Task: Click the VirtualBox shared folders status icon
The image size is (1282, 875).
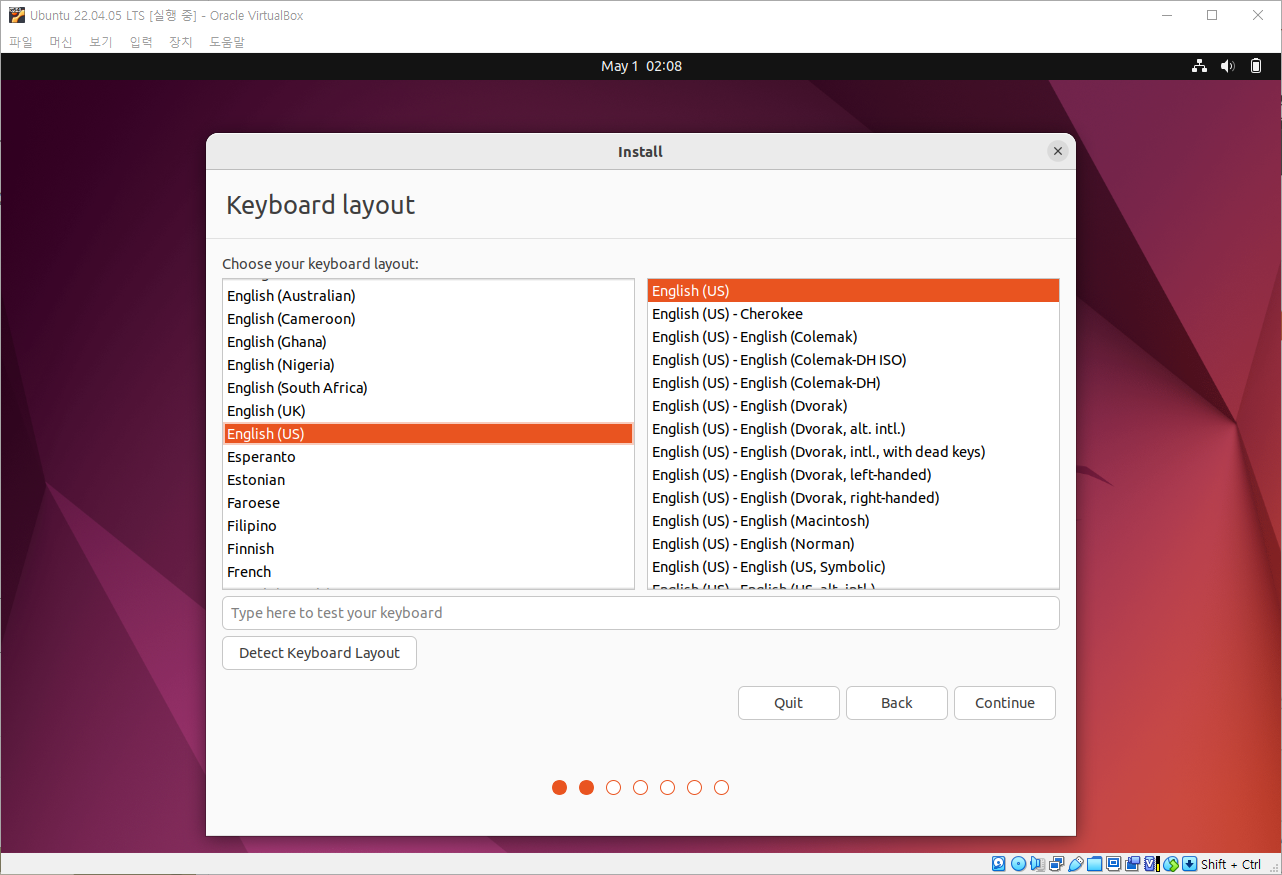Action: coord(1094,864)
